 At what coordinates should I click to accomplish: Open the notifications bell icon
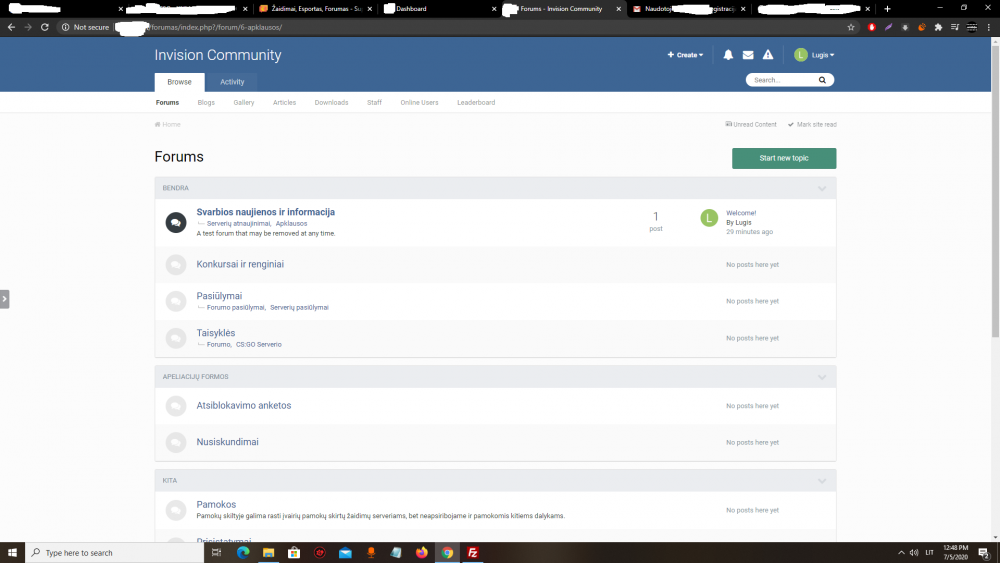click(728, 55)
